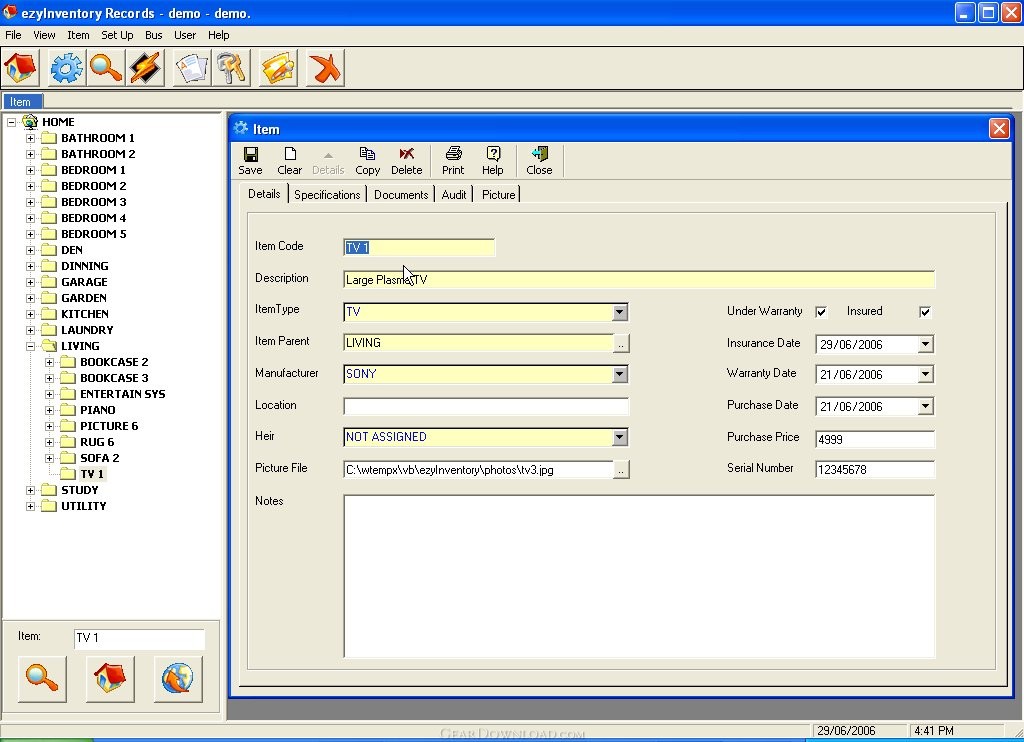
Task: Save the item record
Action: (250, 160)
